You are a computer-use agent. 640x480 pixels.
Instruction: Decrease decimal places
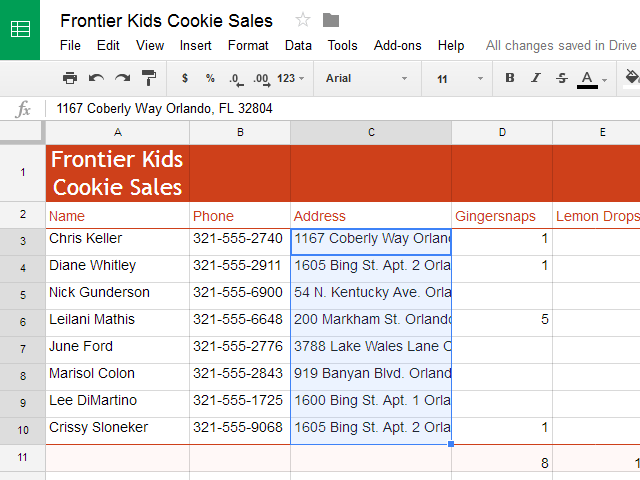point(235,78)
